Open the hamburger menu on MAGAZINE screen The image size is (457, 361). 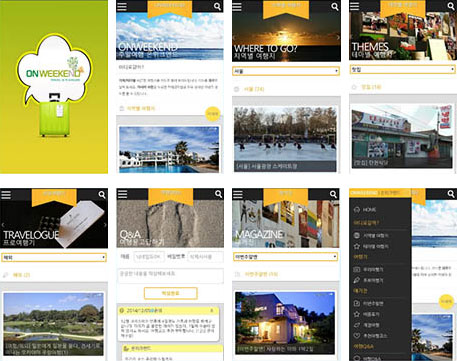238,194
